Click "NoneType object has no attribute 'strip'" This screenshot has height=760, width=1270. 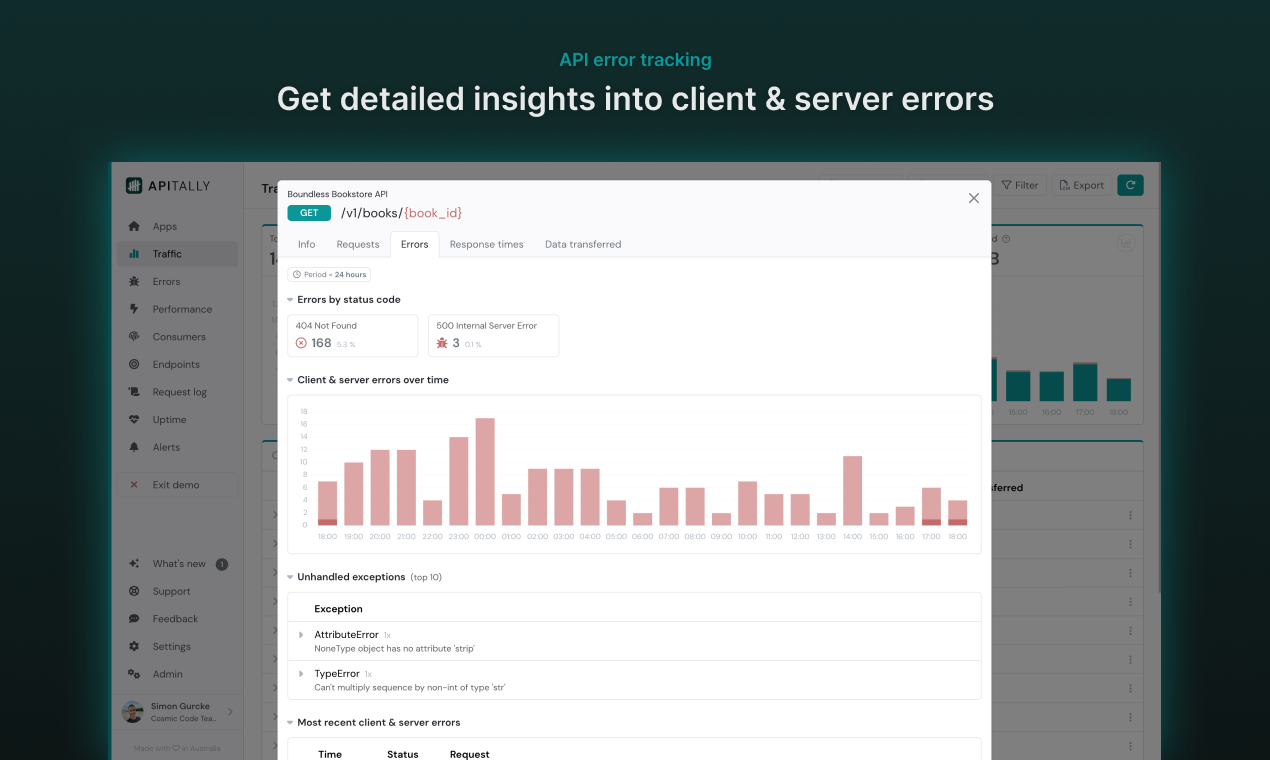(x=394, y=649)
